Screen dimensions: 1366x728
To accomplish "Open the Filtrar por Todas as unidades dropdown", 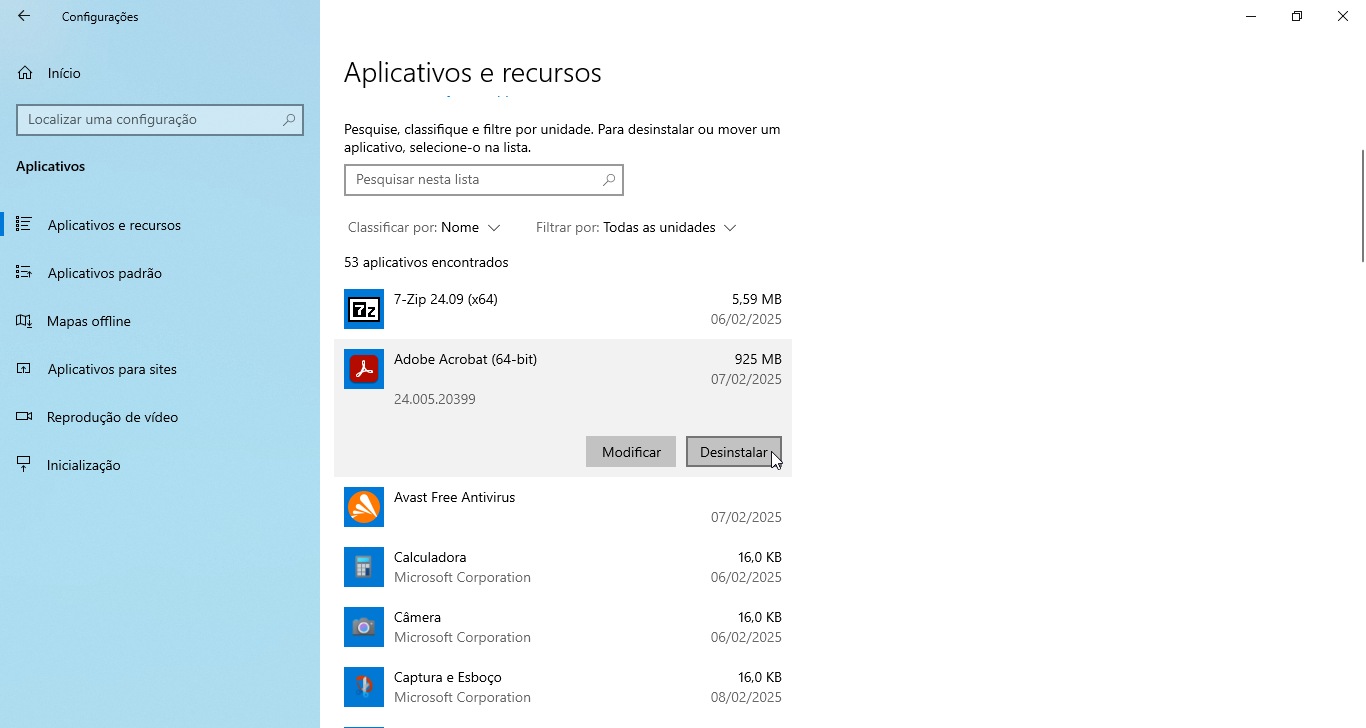I will 636,227.
